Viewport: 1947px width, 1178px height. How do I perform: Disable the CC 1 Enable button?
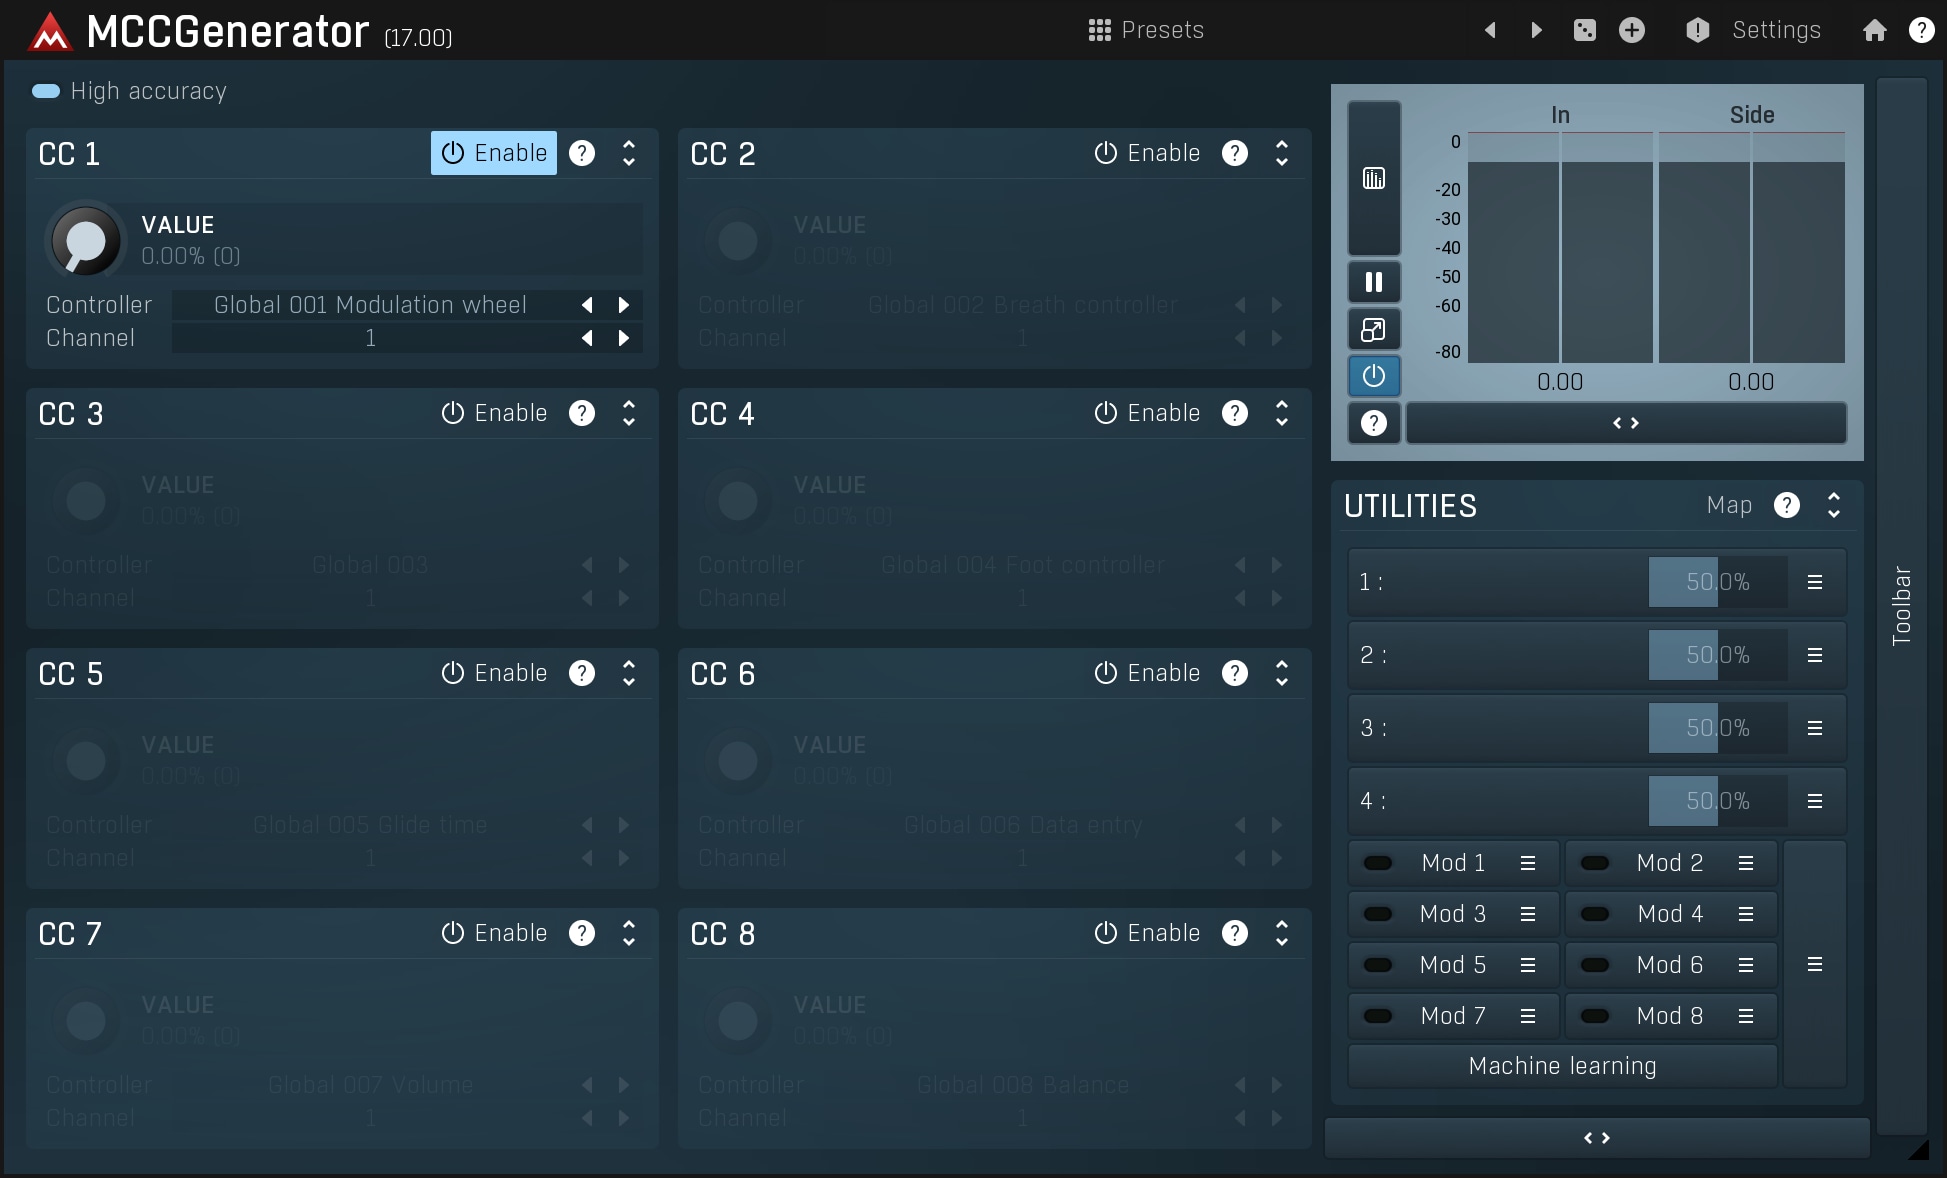[x=494, y=153]
